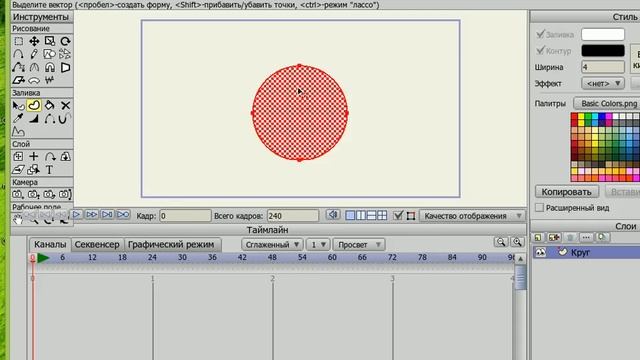Delete layer via trash icon
Viewport: 640px width, 360px height.
(570, 238)
